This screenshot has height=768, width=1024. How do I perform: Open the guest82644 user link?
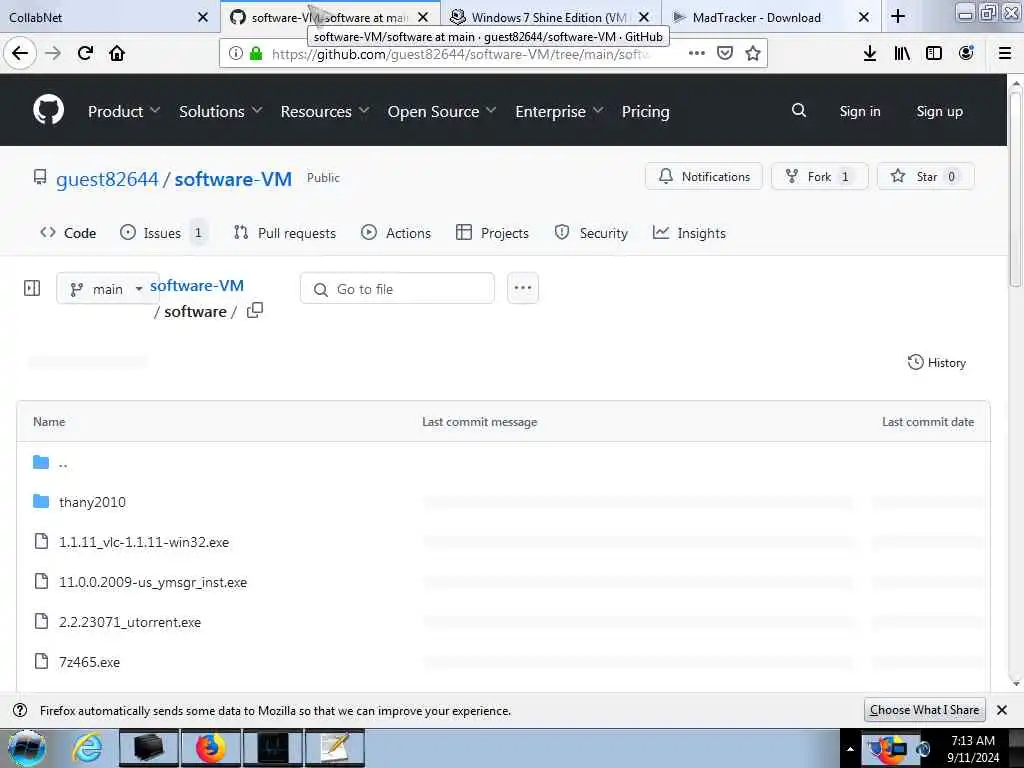pyautogui.click(x=107, y=179)
